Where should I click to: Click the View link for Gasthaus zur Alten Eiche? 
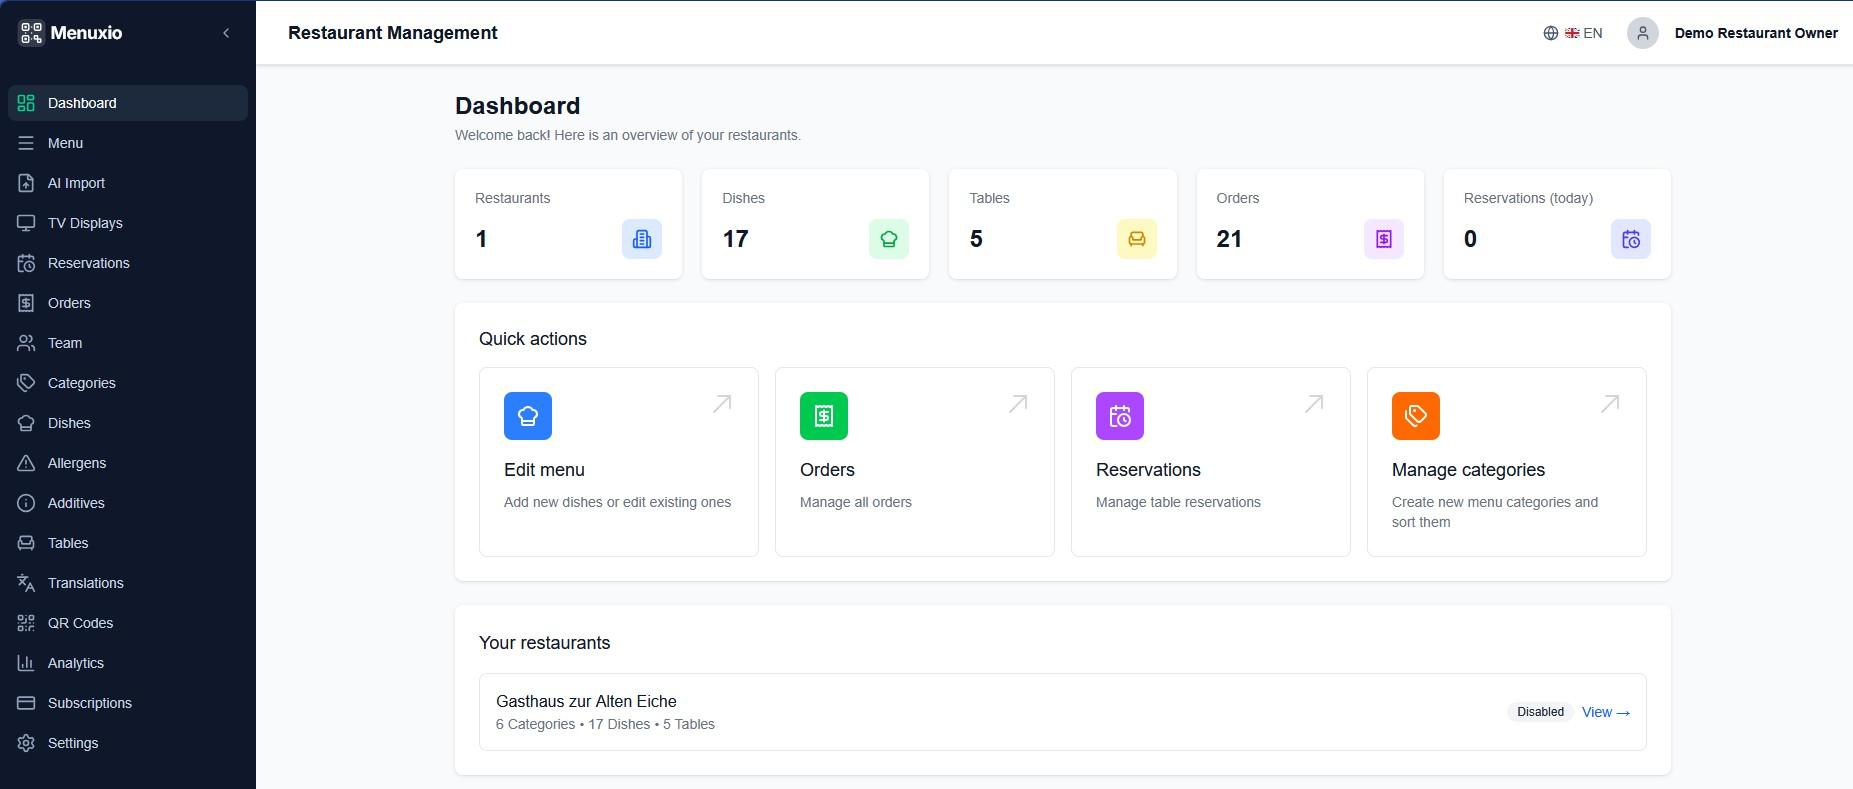point(1606,712)
